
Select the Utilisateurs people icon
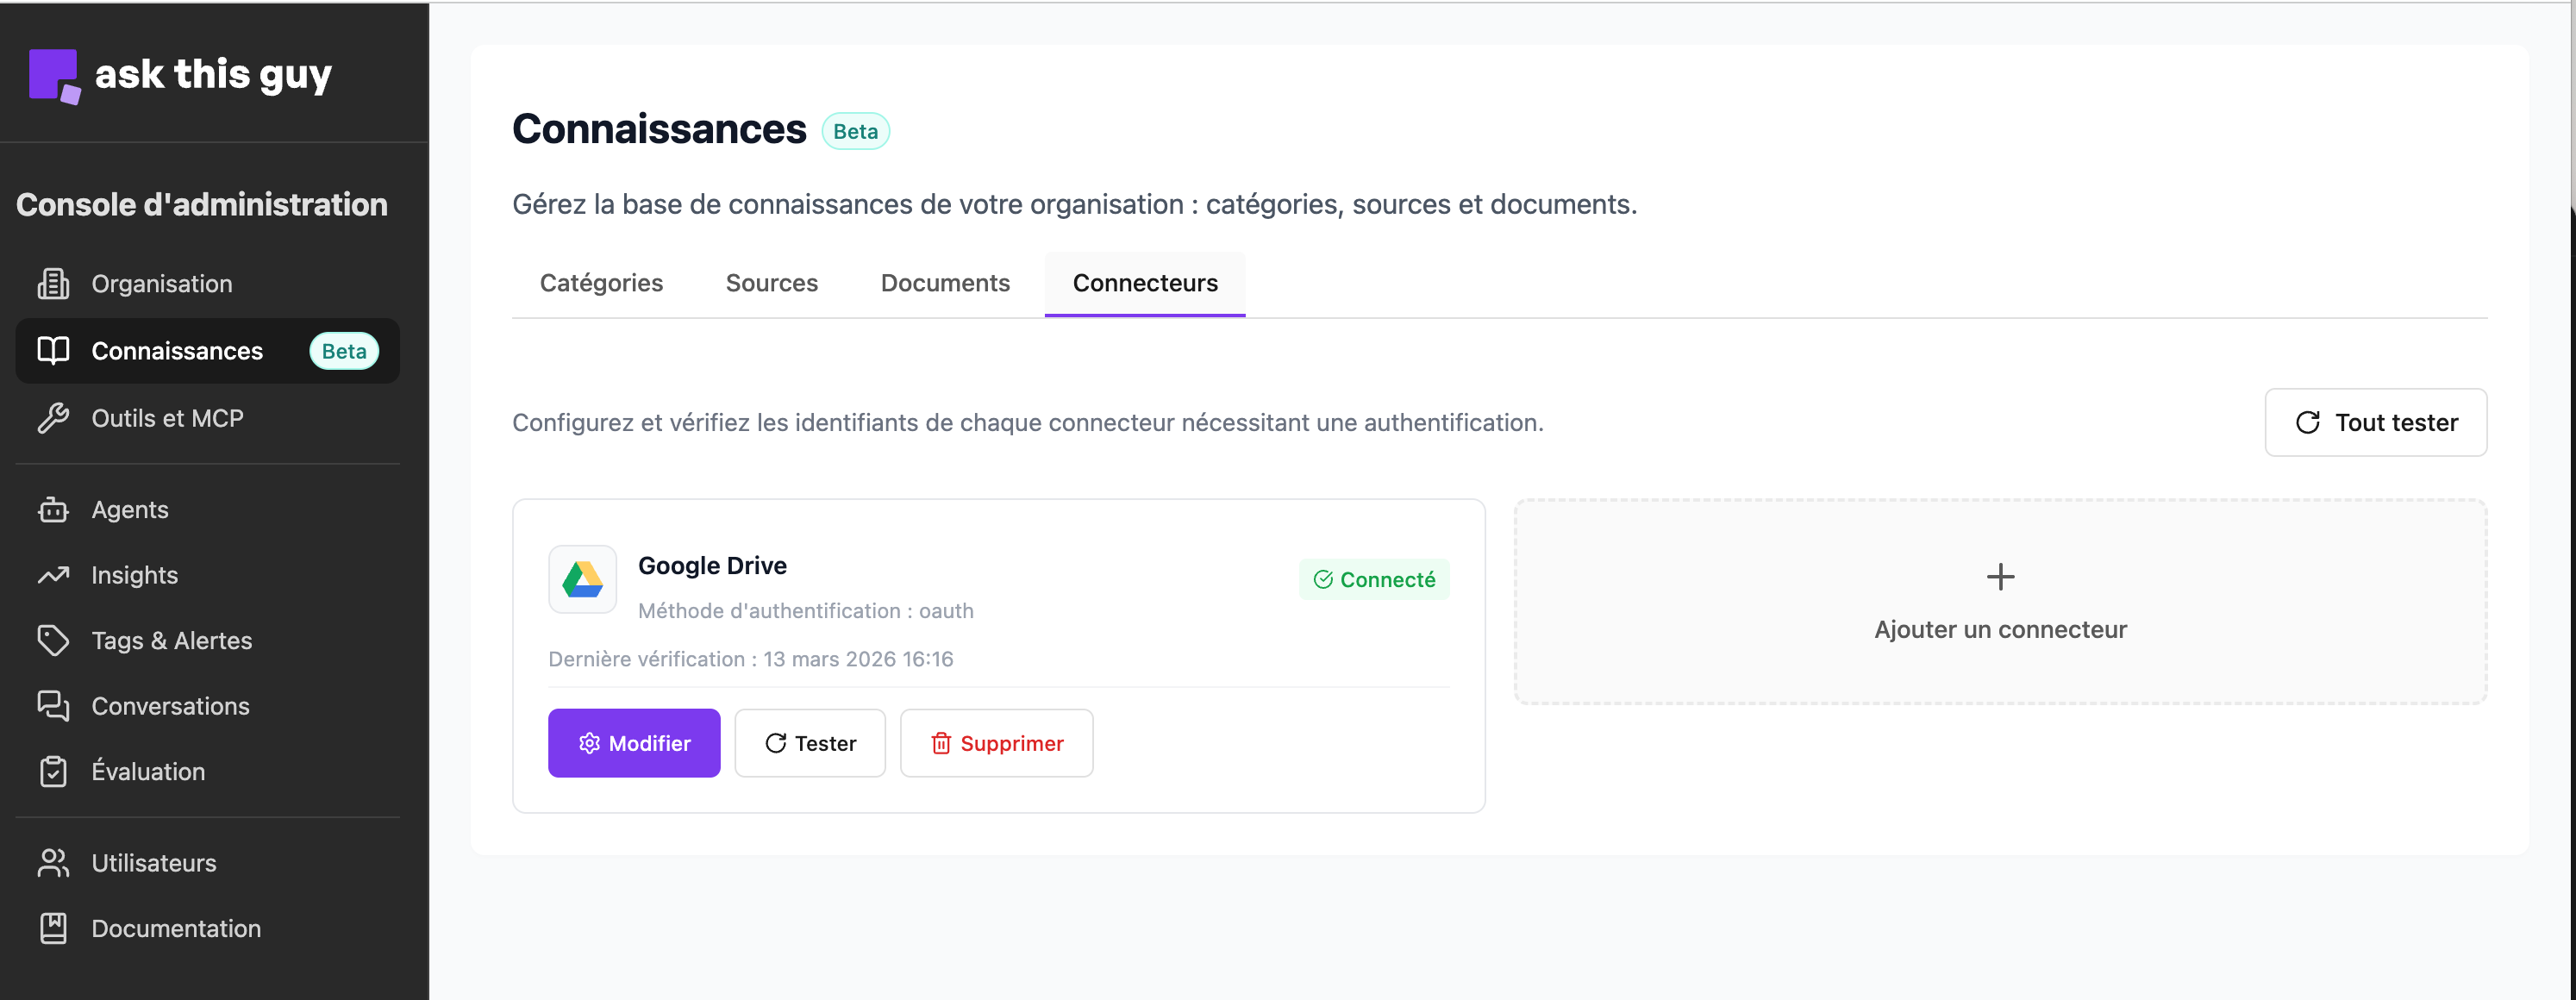(53, 862)
